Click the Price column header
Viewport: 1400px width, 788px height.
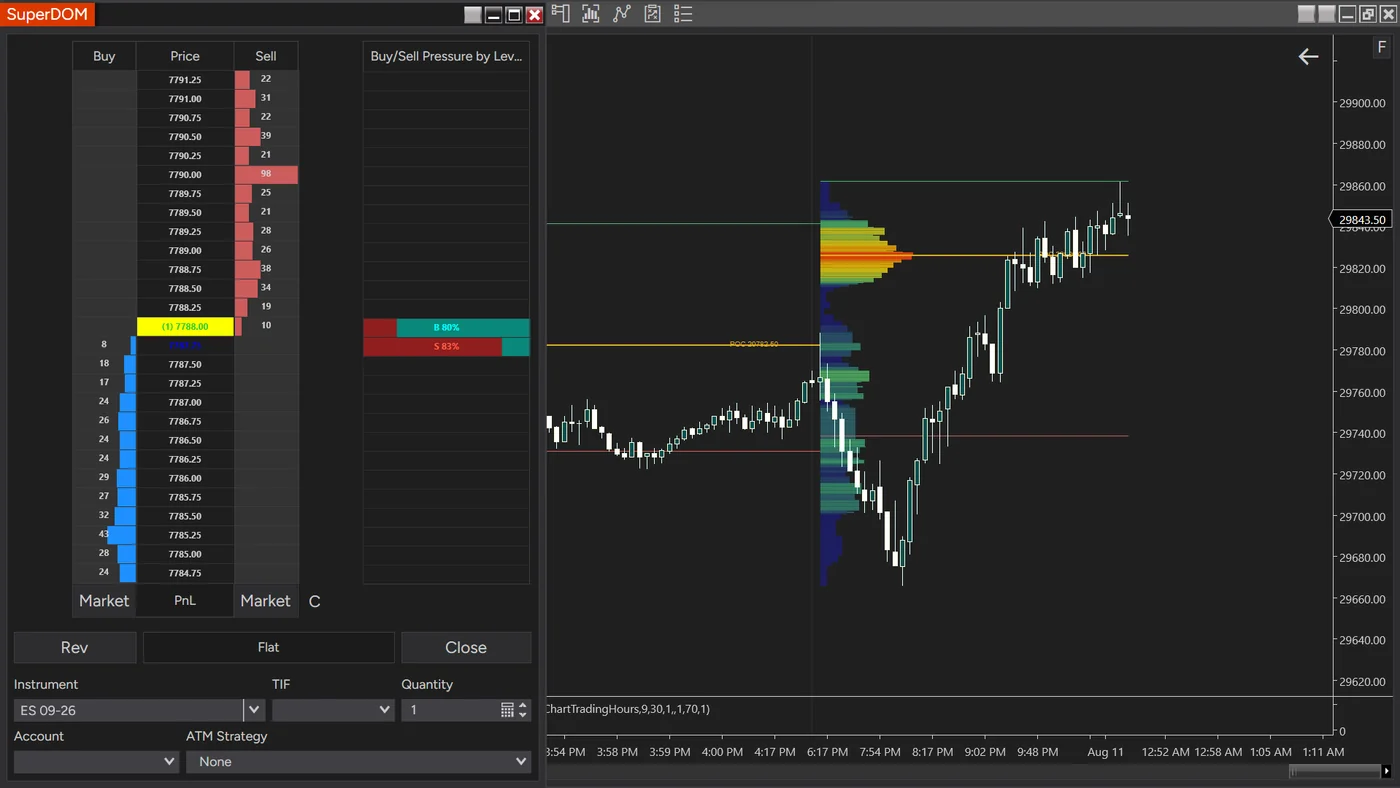[x=185, y=56]
